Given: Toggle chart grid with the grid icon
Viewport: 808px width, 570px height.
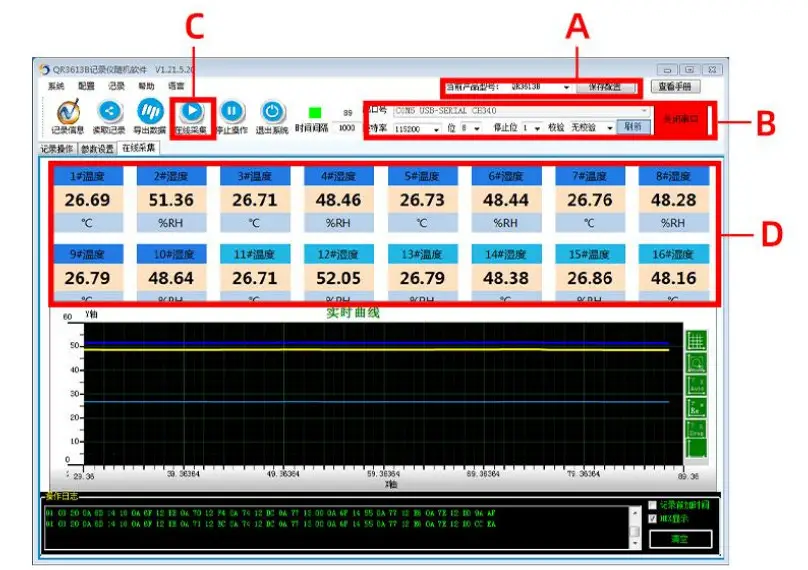Looking at the screenshot, I should pos(696,341).
